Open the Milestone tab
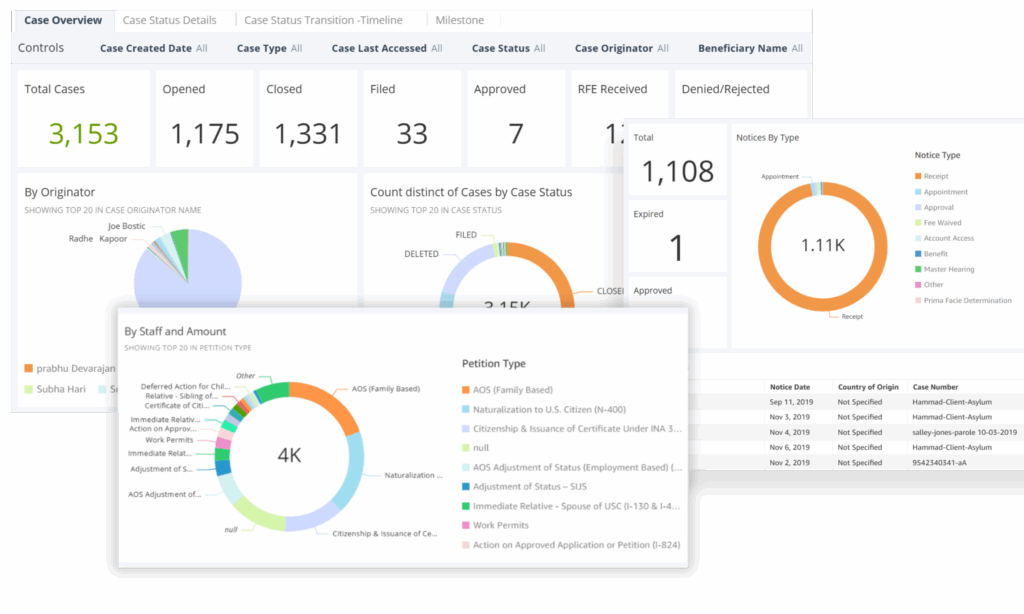 tap(459, 20)
